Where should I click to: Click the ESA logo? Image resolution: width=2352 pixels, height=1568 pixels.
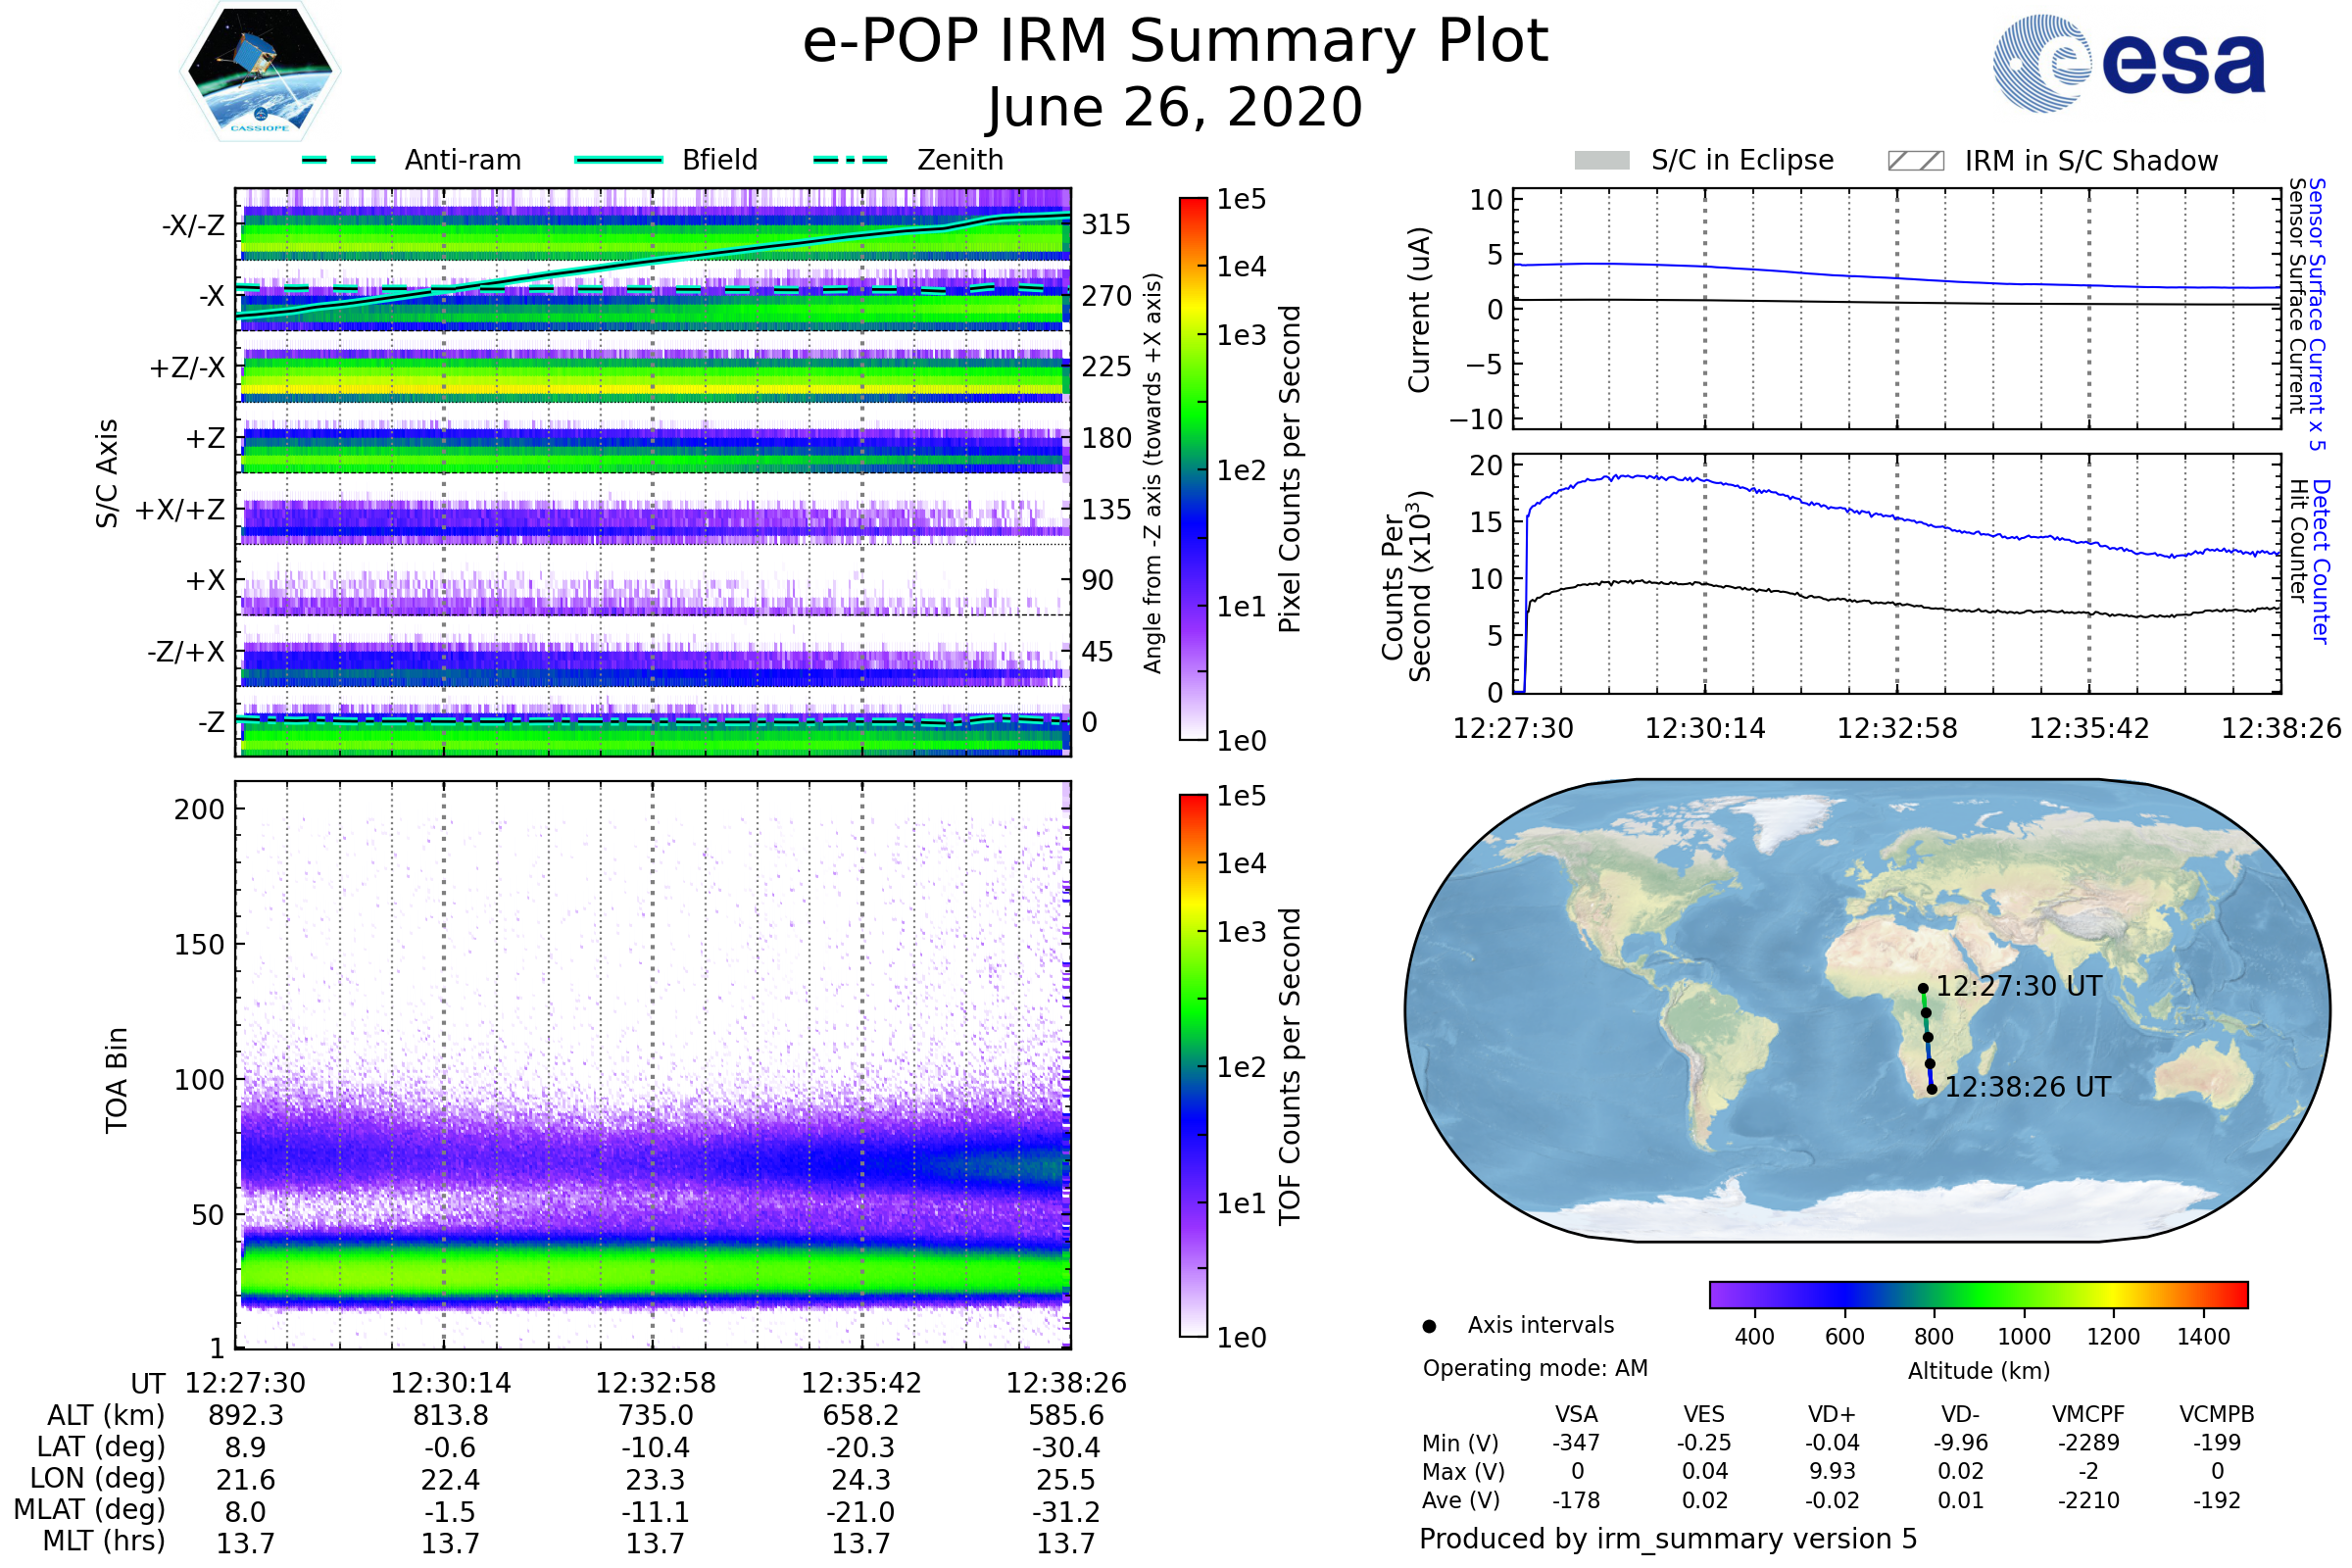(x=2129, y=63)
